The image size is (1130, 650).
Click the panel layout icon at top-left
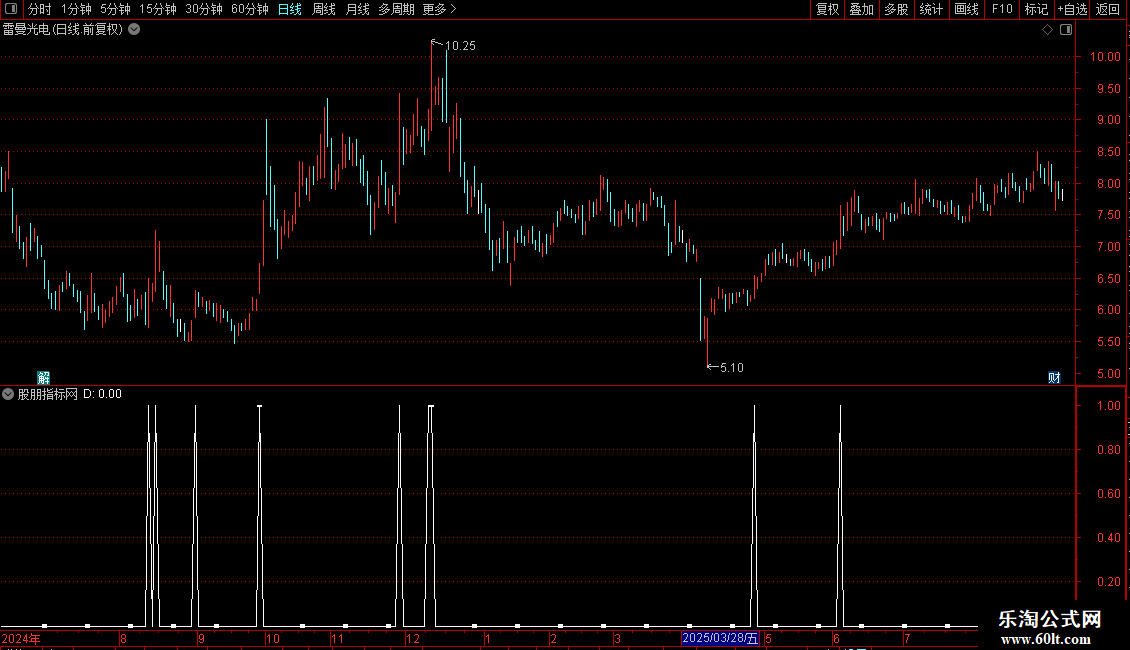(x=11, y=9)
